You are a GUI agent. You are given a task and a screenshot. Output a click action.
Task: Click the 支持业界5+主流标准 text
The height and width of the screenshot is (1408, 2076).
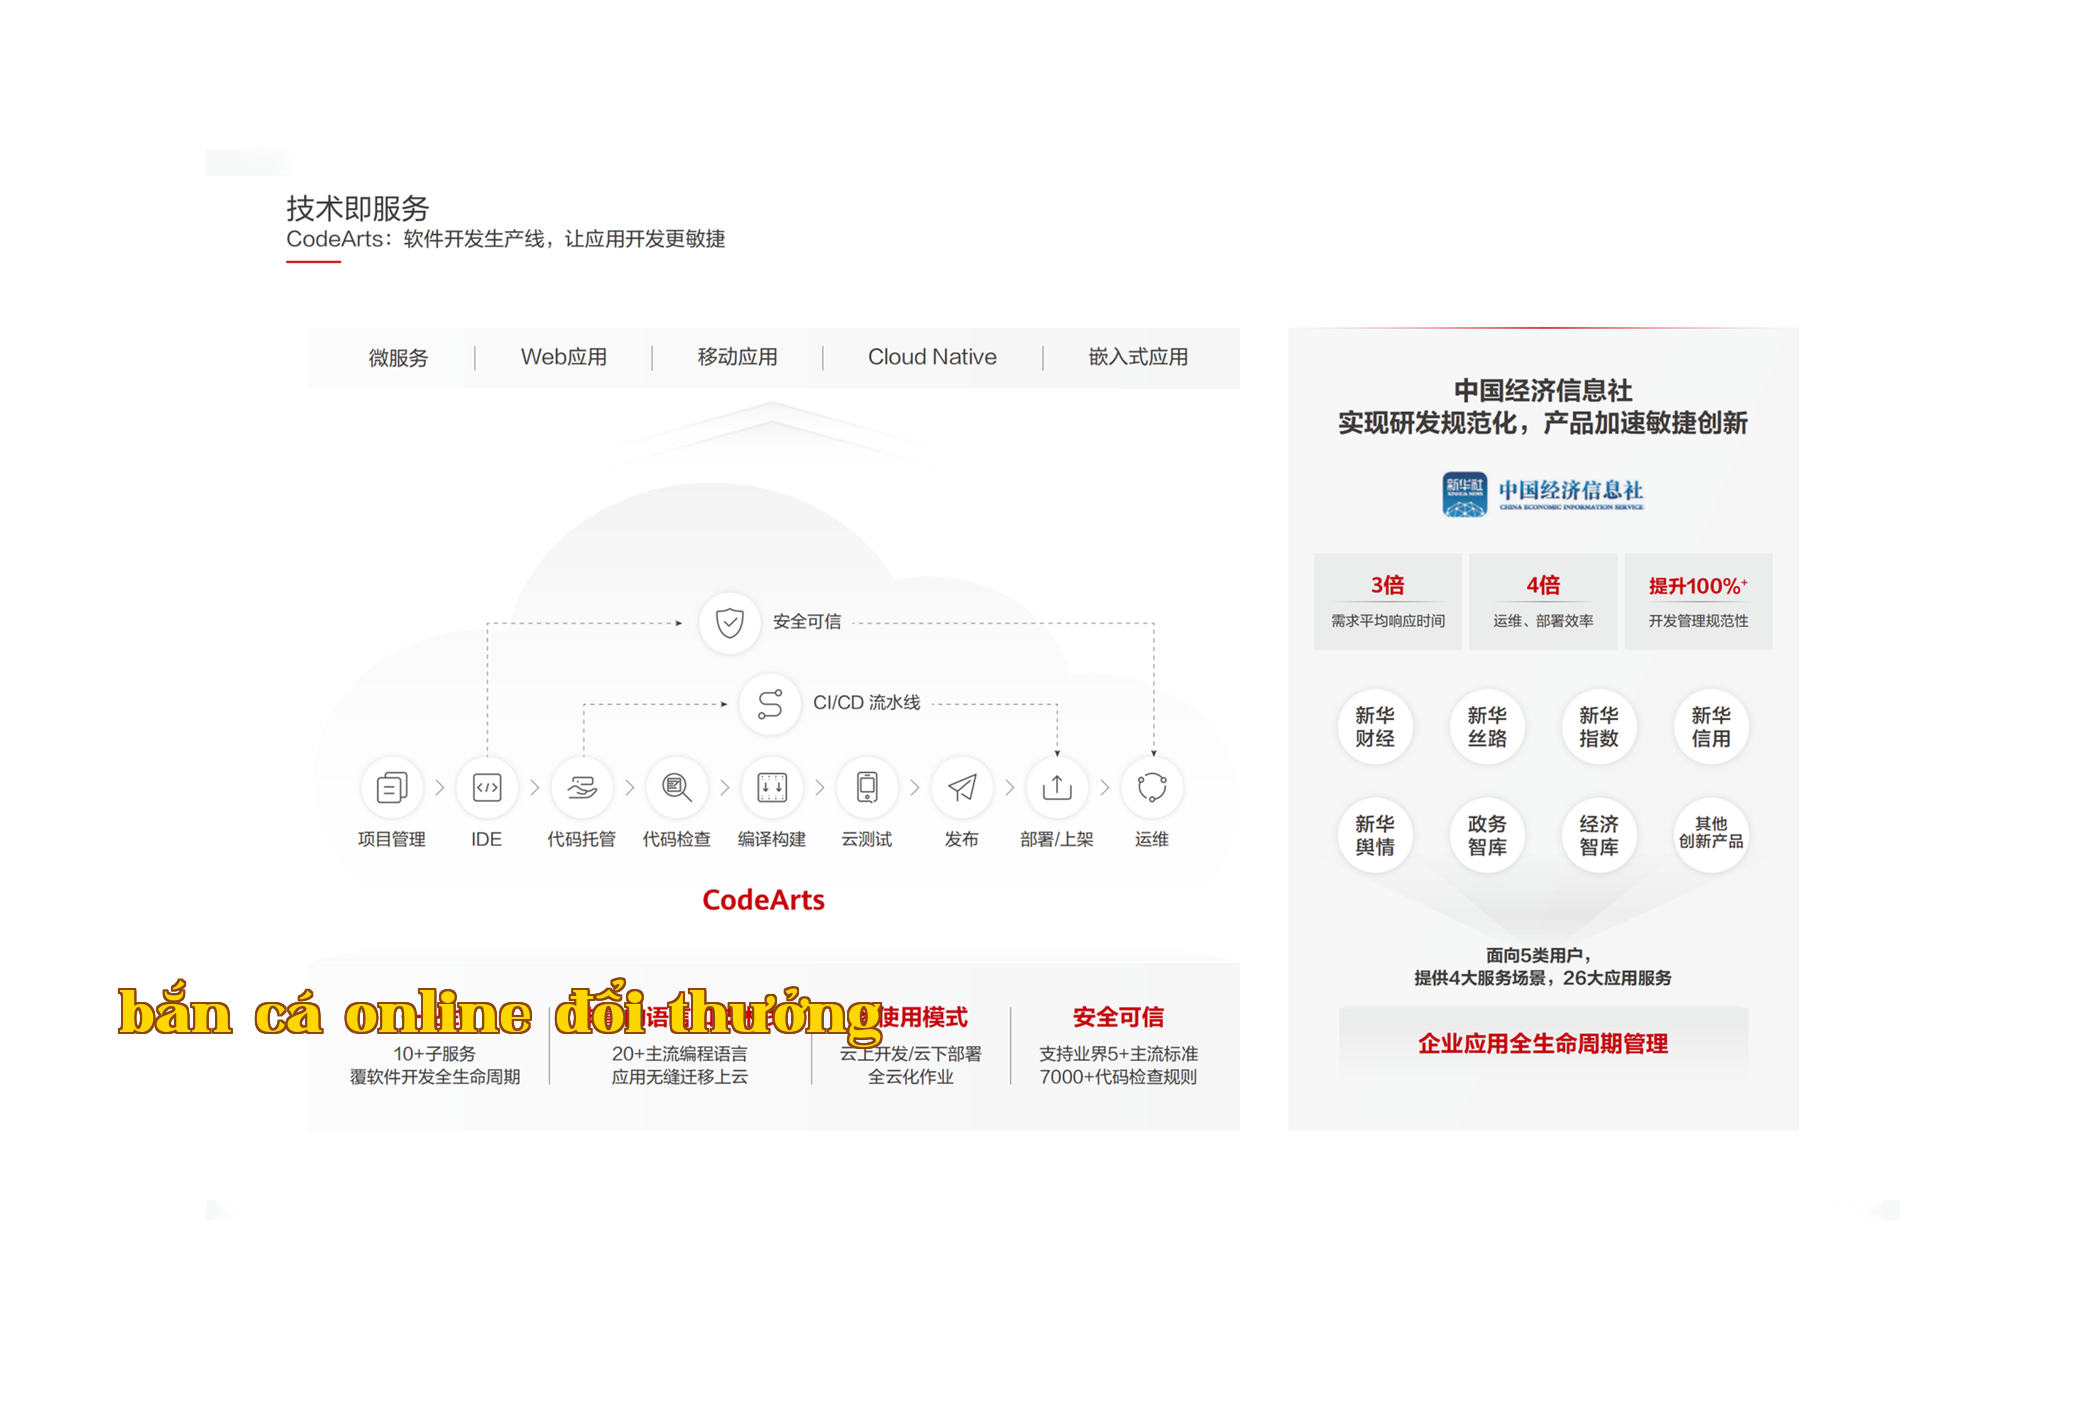pos(1118,1053)
